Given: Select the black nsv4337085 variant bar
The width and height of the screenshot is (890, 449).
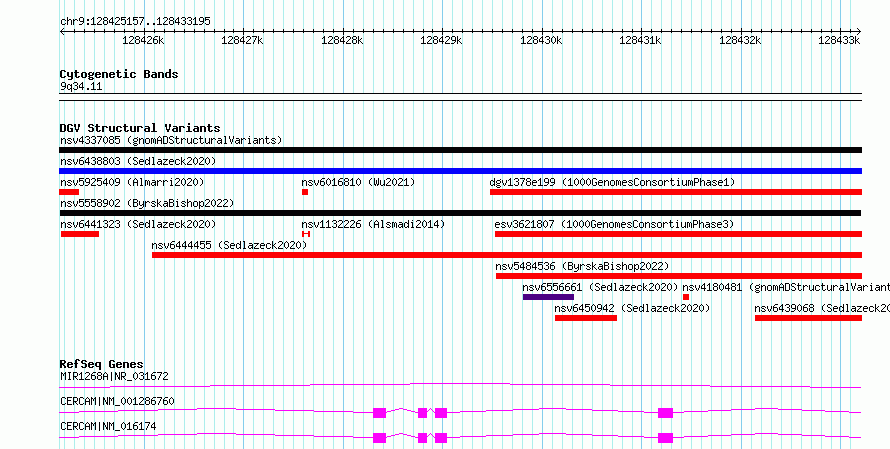Looking at the screenshot, I should coord(460,150).
